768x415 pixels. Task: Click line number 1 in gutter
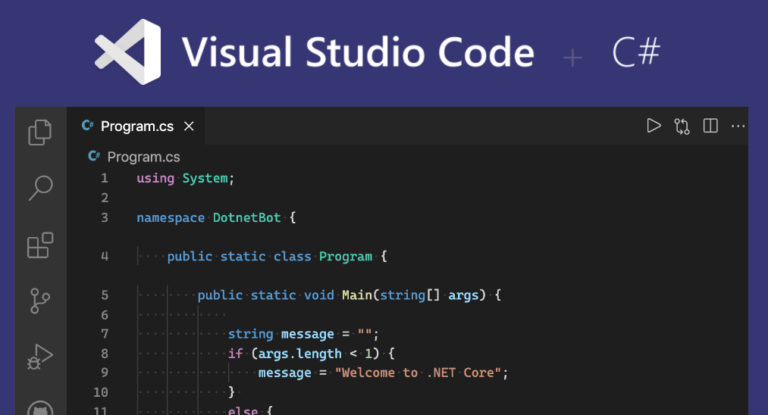[x=104, y=178]
